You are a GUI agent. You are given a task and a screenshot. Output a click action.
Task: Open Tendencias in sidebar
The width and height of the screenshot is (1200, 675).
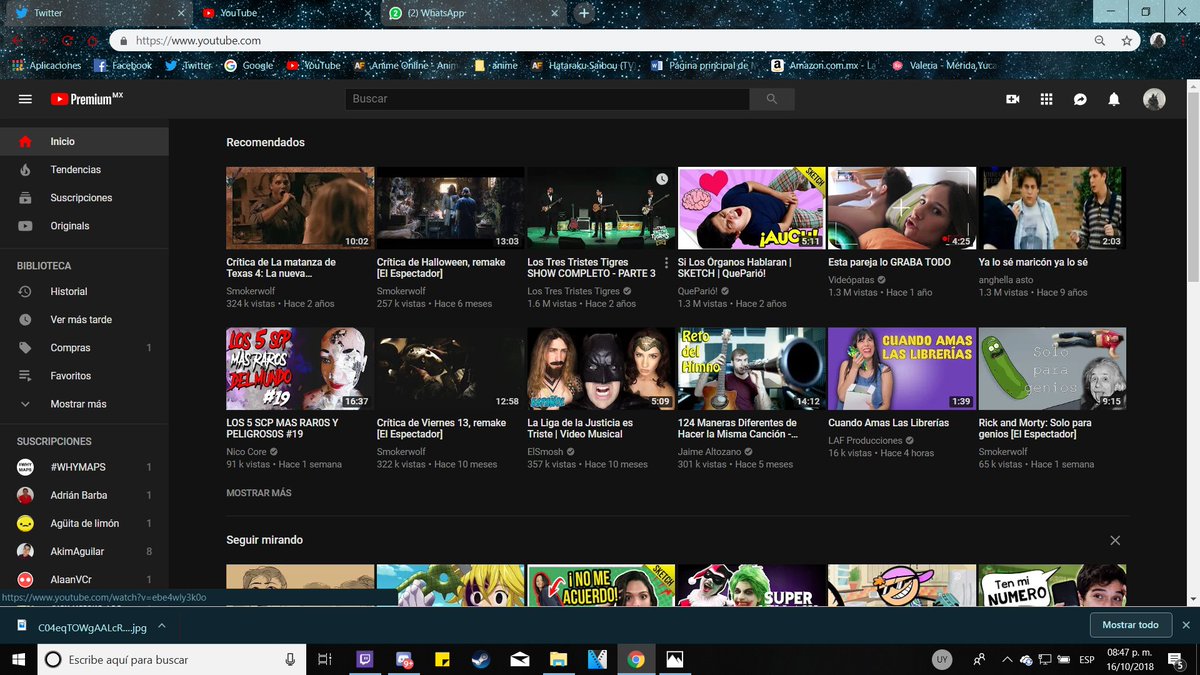point(84,170)
